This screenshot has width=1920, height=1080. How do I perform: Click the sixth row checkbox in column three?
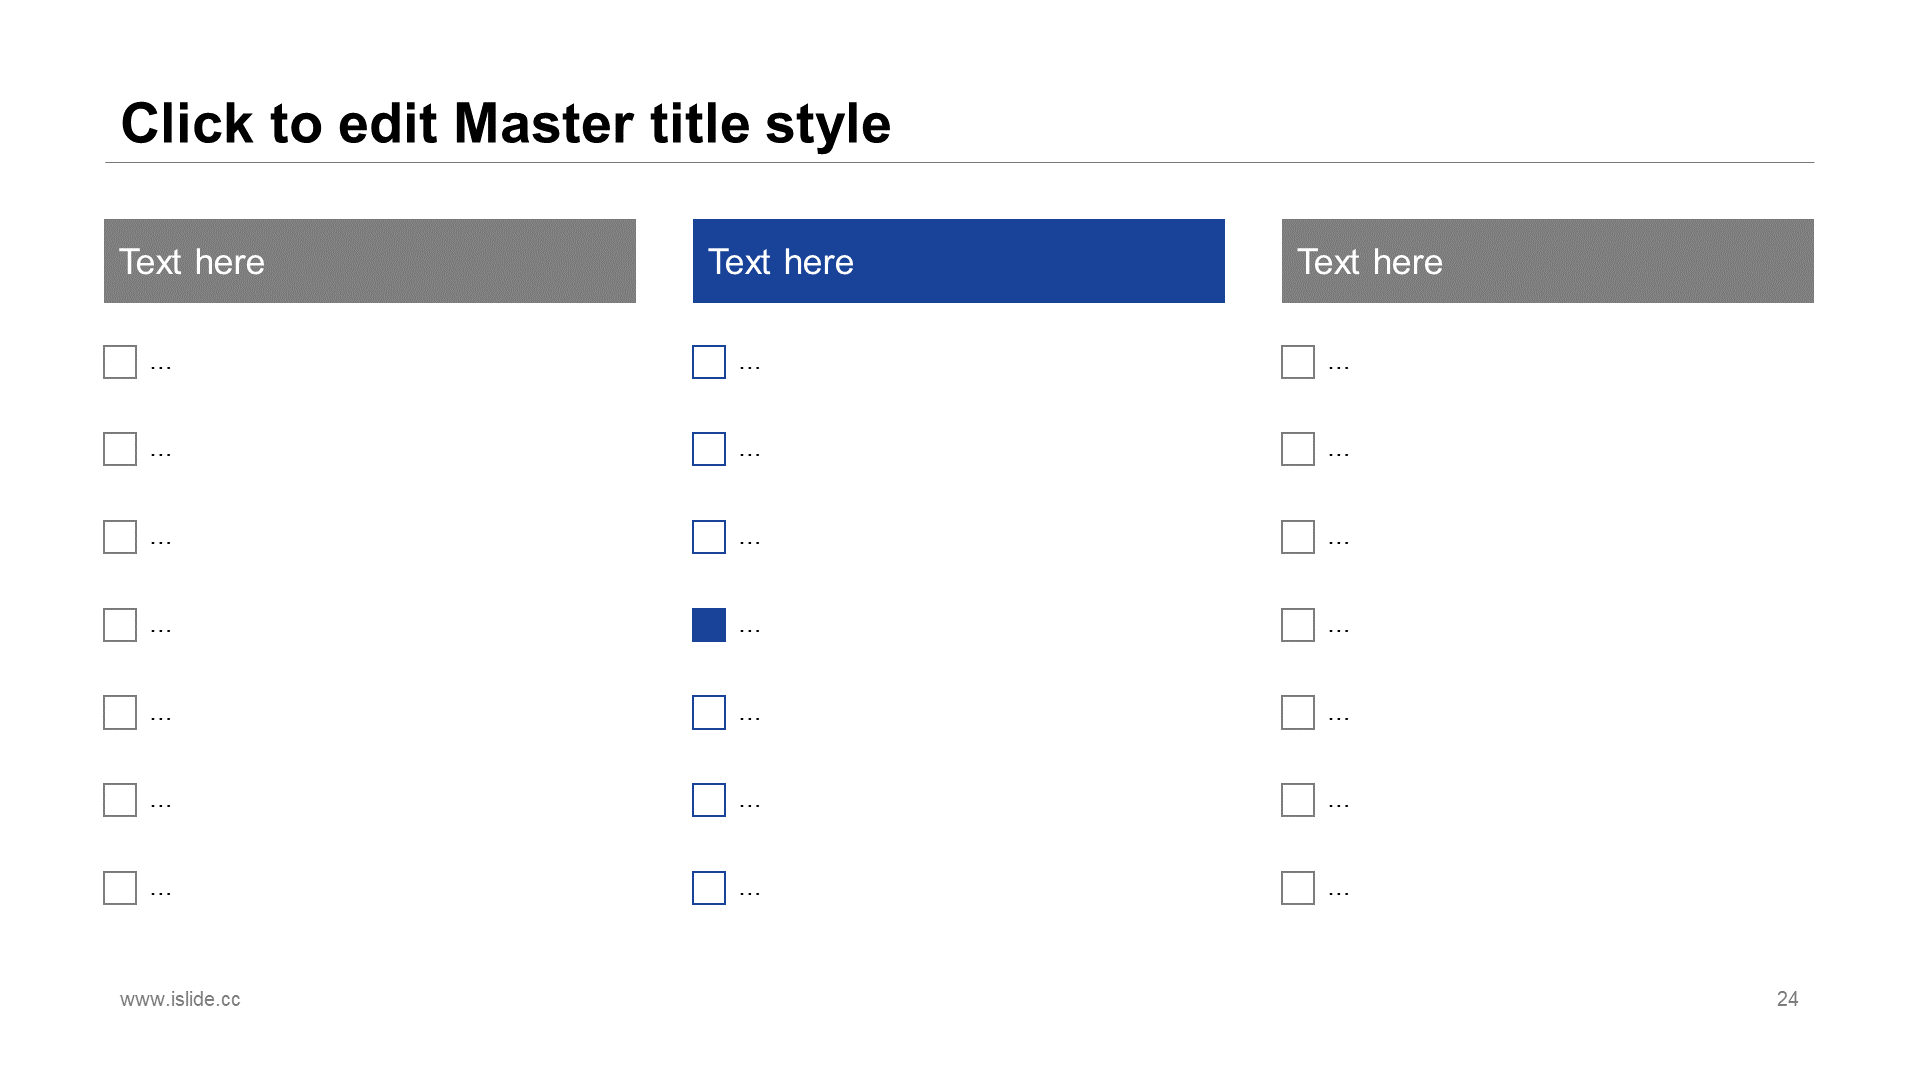click(1298, 800)
